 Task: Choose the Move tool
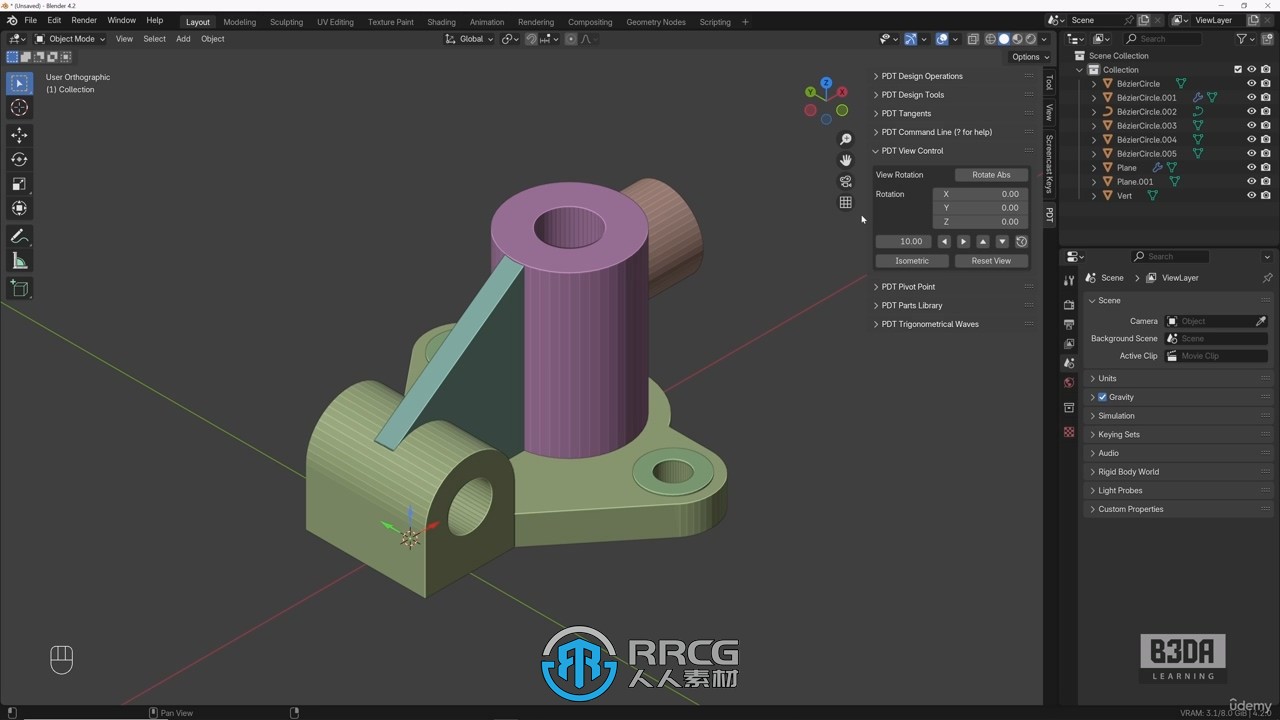tap(19, 135)
